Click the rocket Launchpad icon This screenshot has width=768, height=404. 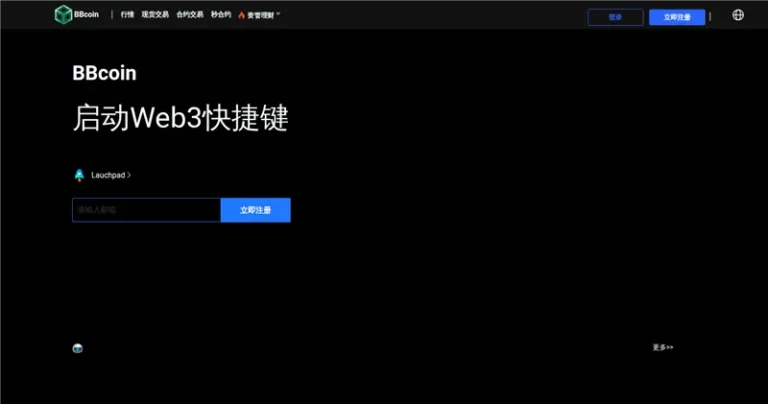pos(79,175)
